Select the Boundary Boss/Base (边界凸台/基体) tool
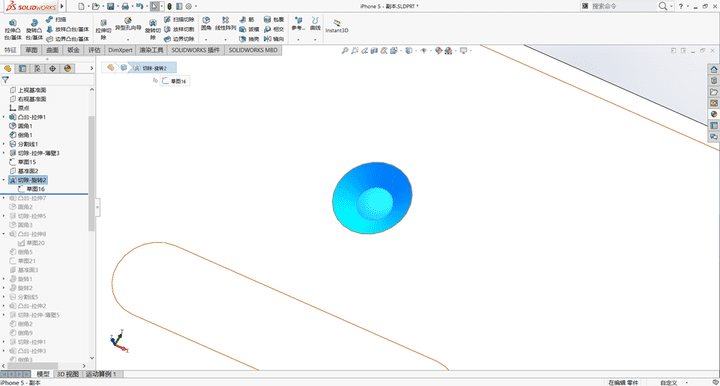The image size is (720, 386). click(x=68, y=39)
